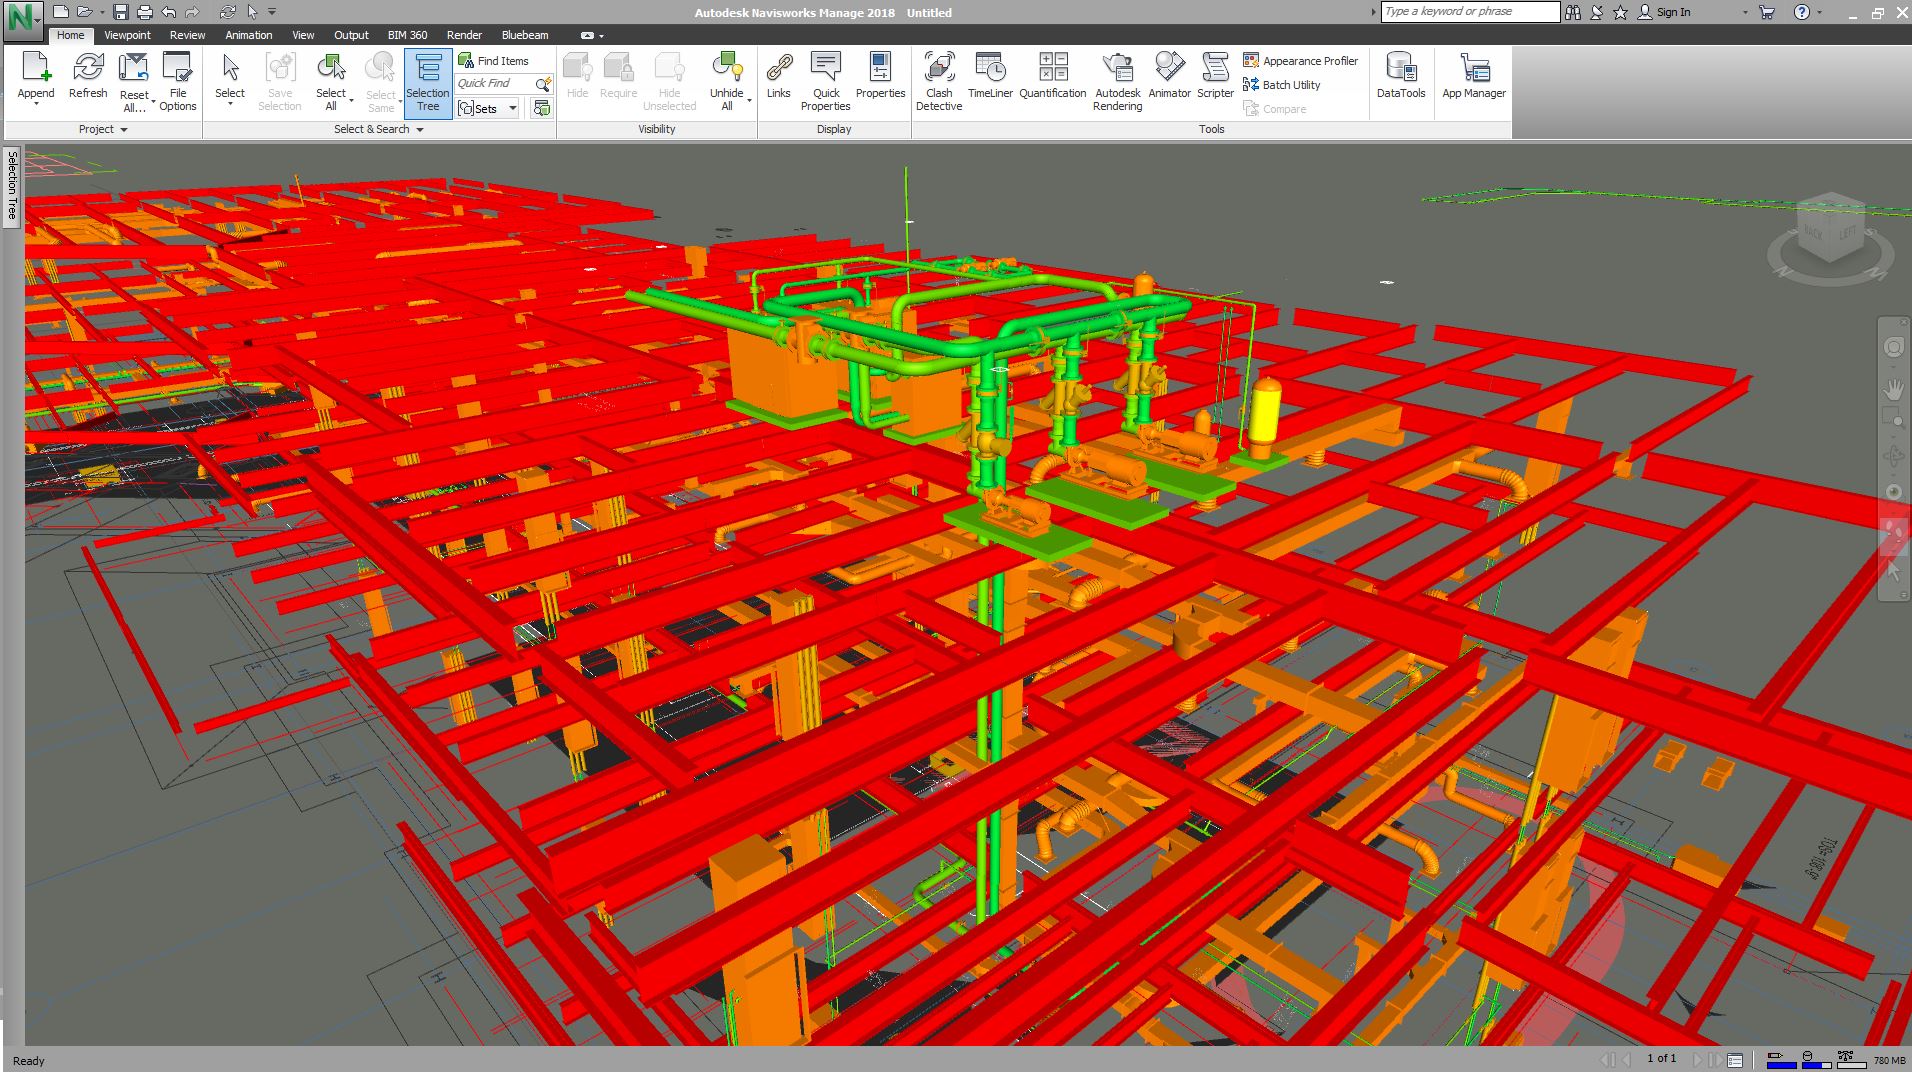Toggle the Selection Tree window
This screenshot has width=1912, height=1072.
click(x=427, y=82)
